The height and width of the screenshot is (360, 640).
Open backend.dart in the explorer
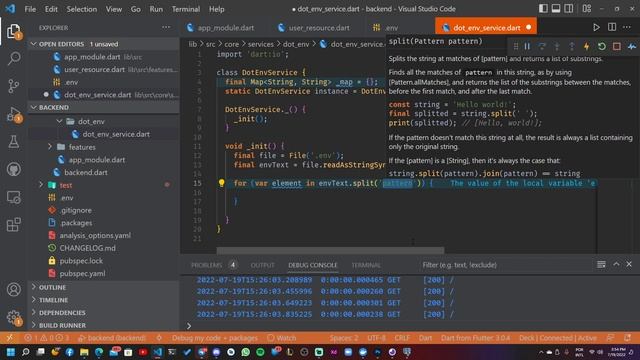[86, 172]
